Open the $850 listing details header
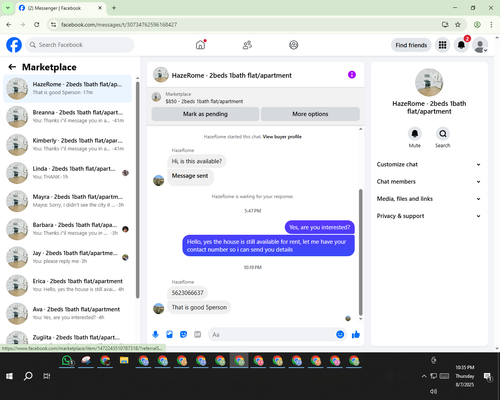Viewport: 500px width, 400px height. click(256, 97)
